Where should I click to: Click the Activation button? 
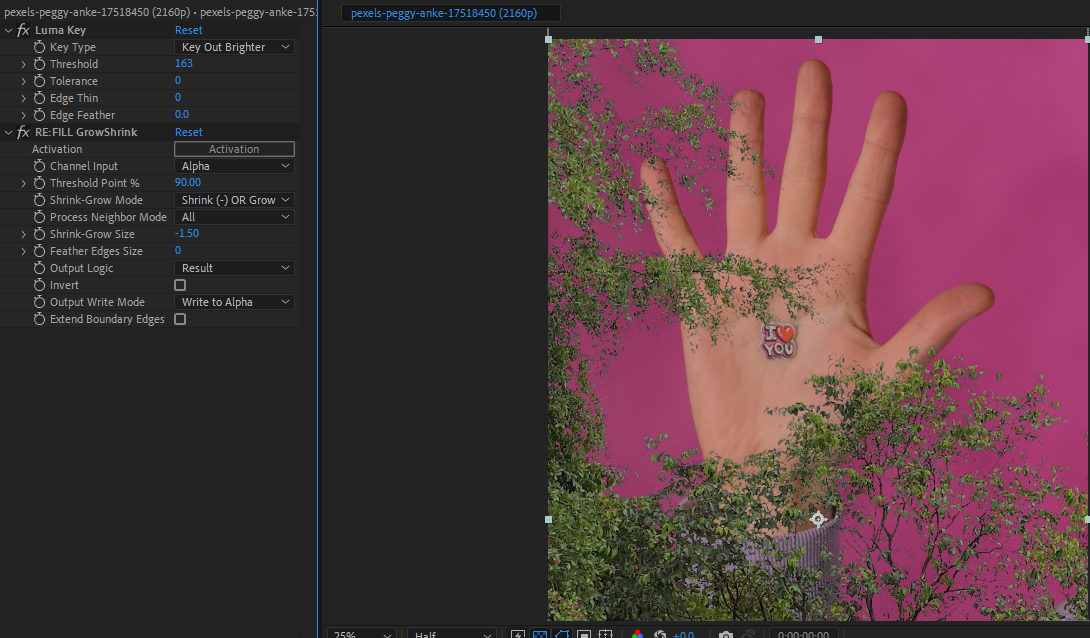234,149
